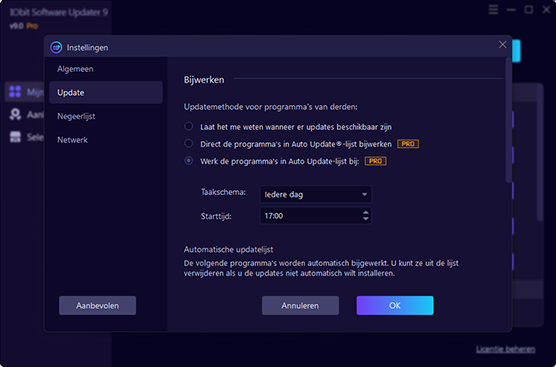The width and height of the screenshot is (556, 367).
Task: Click the 'Bijwerken' section heading
Action: tap(204, 80)
